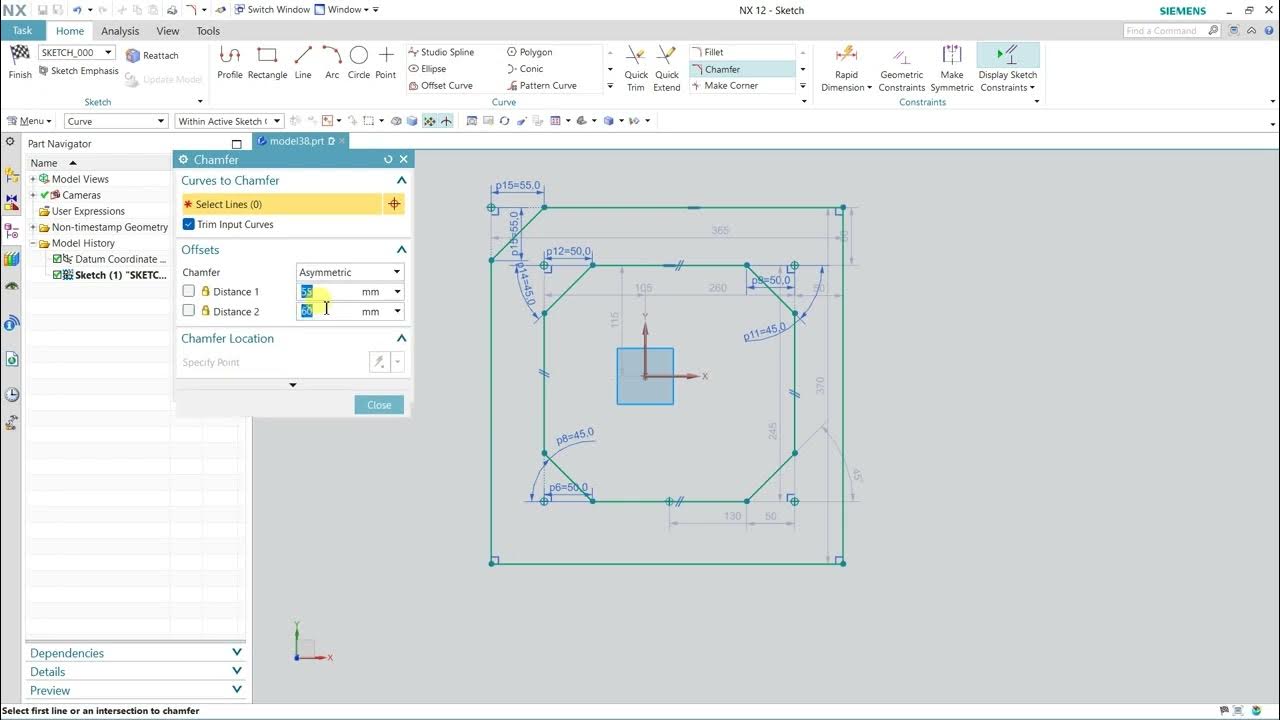Viewport: 1280px width, 720px height.
Task: Enable the Distance 2 checkbox
Action: 188,311
